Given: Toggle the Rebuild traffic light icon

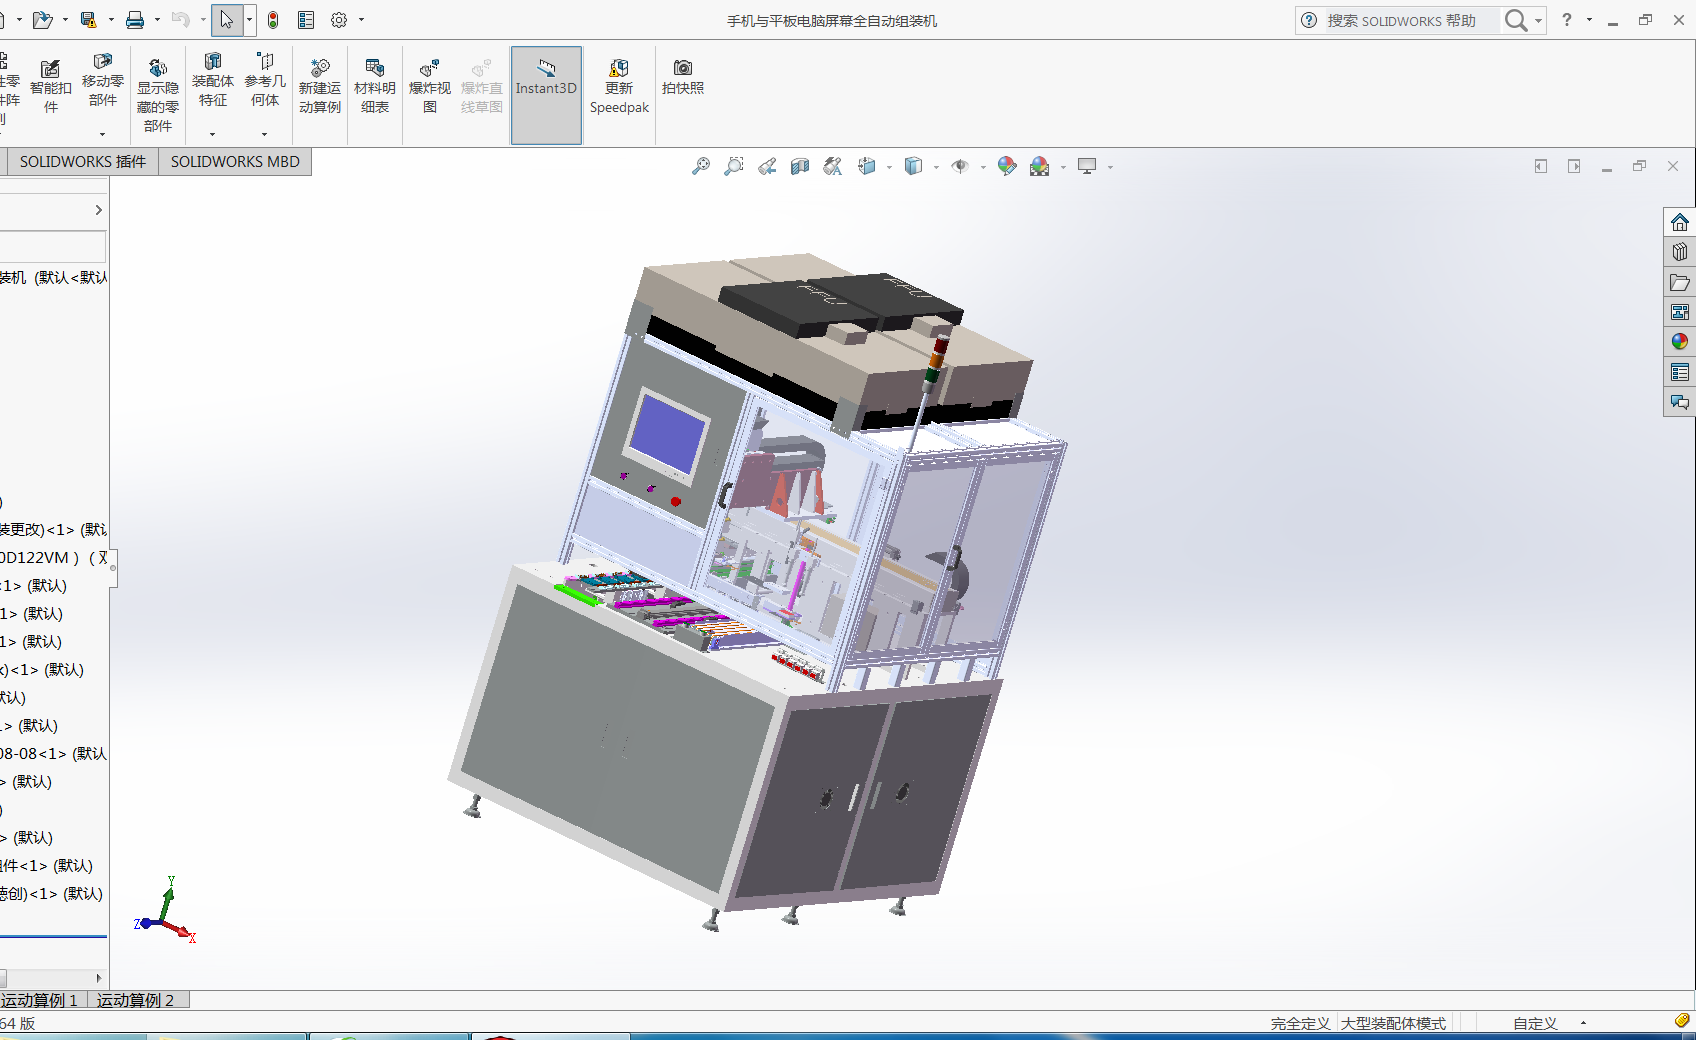Looking at the screenshot, I should point(273,20).
